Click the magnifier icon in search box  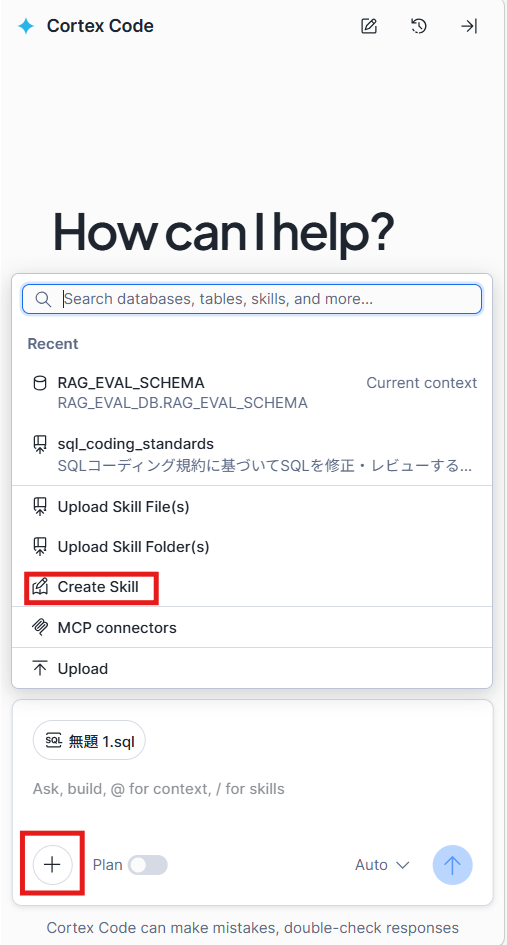pyautogui.click(x=43, y=300)
